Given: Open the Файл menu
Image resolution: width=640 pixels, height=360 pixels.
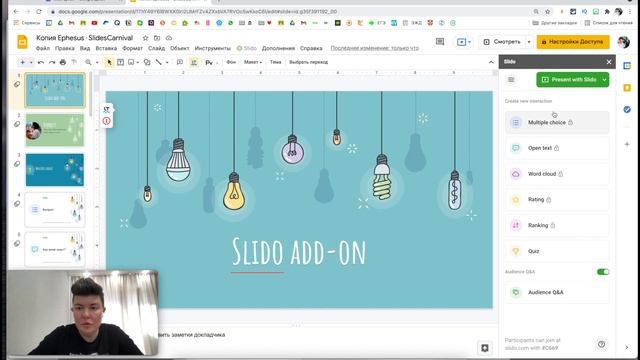Looking at the screenshot, I should pyautogui.click(x=43, y=48).
